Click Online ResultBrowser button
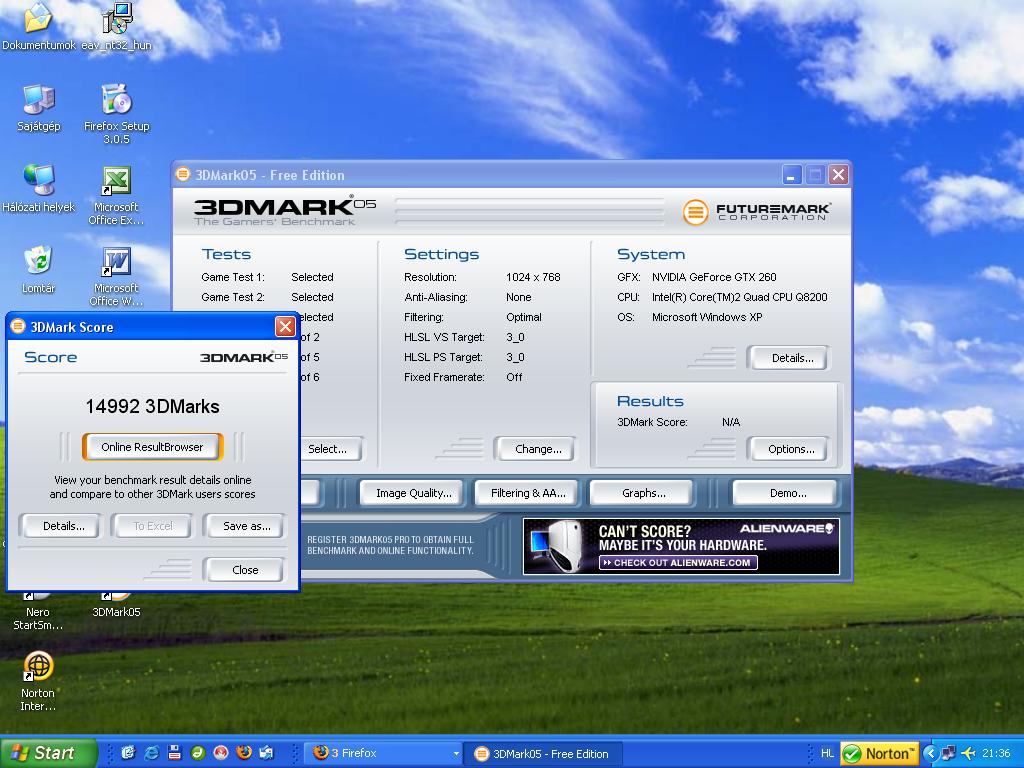This screenshot has height=768, width=1024. [152, 447]
